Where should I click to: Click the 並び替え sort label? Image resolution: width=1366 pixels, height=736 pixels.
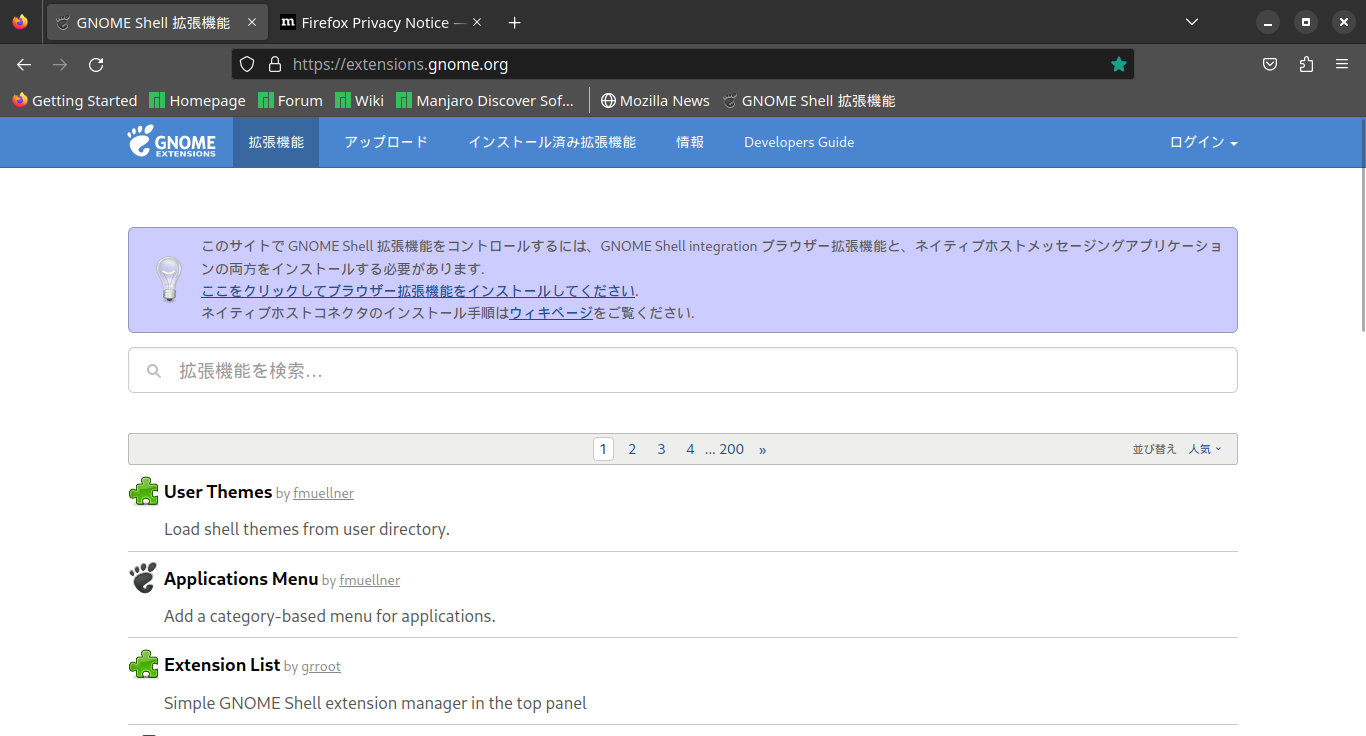(1154, 449)
